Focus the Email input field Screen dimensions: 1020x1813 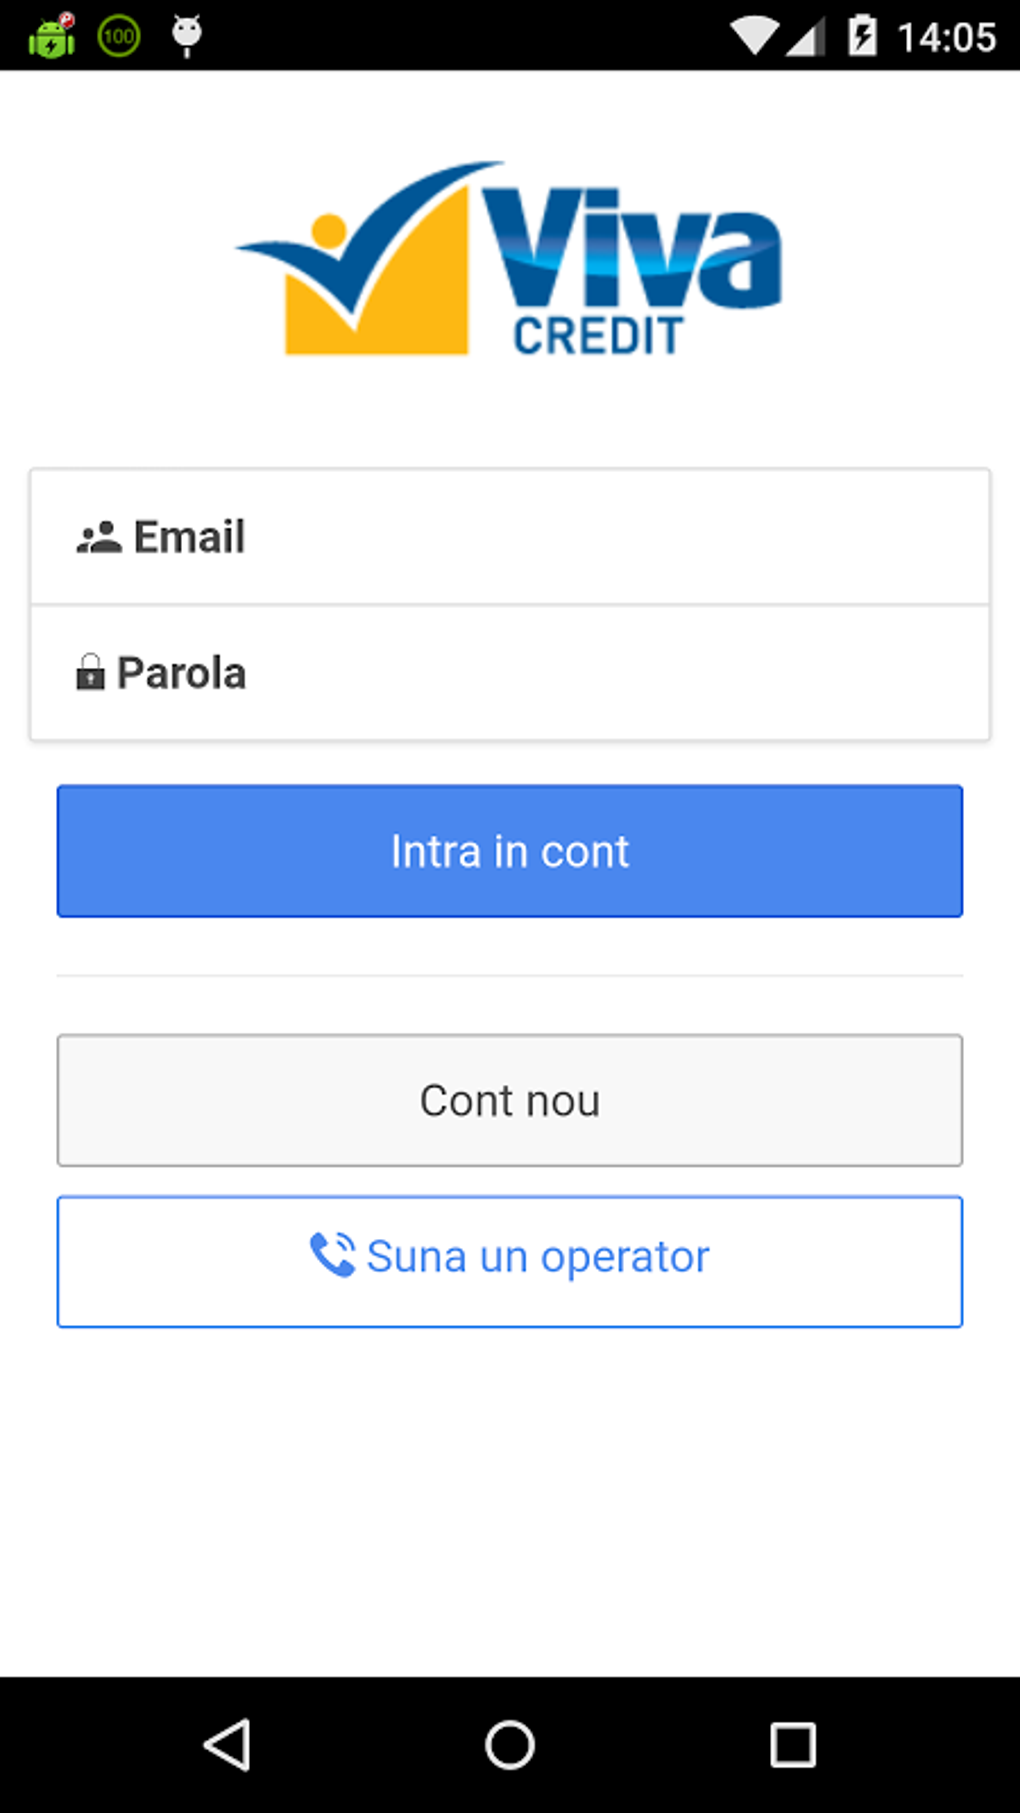pyautogui.click(x=560, y=537)
